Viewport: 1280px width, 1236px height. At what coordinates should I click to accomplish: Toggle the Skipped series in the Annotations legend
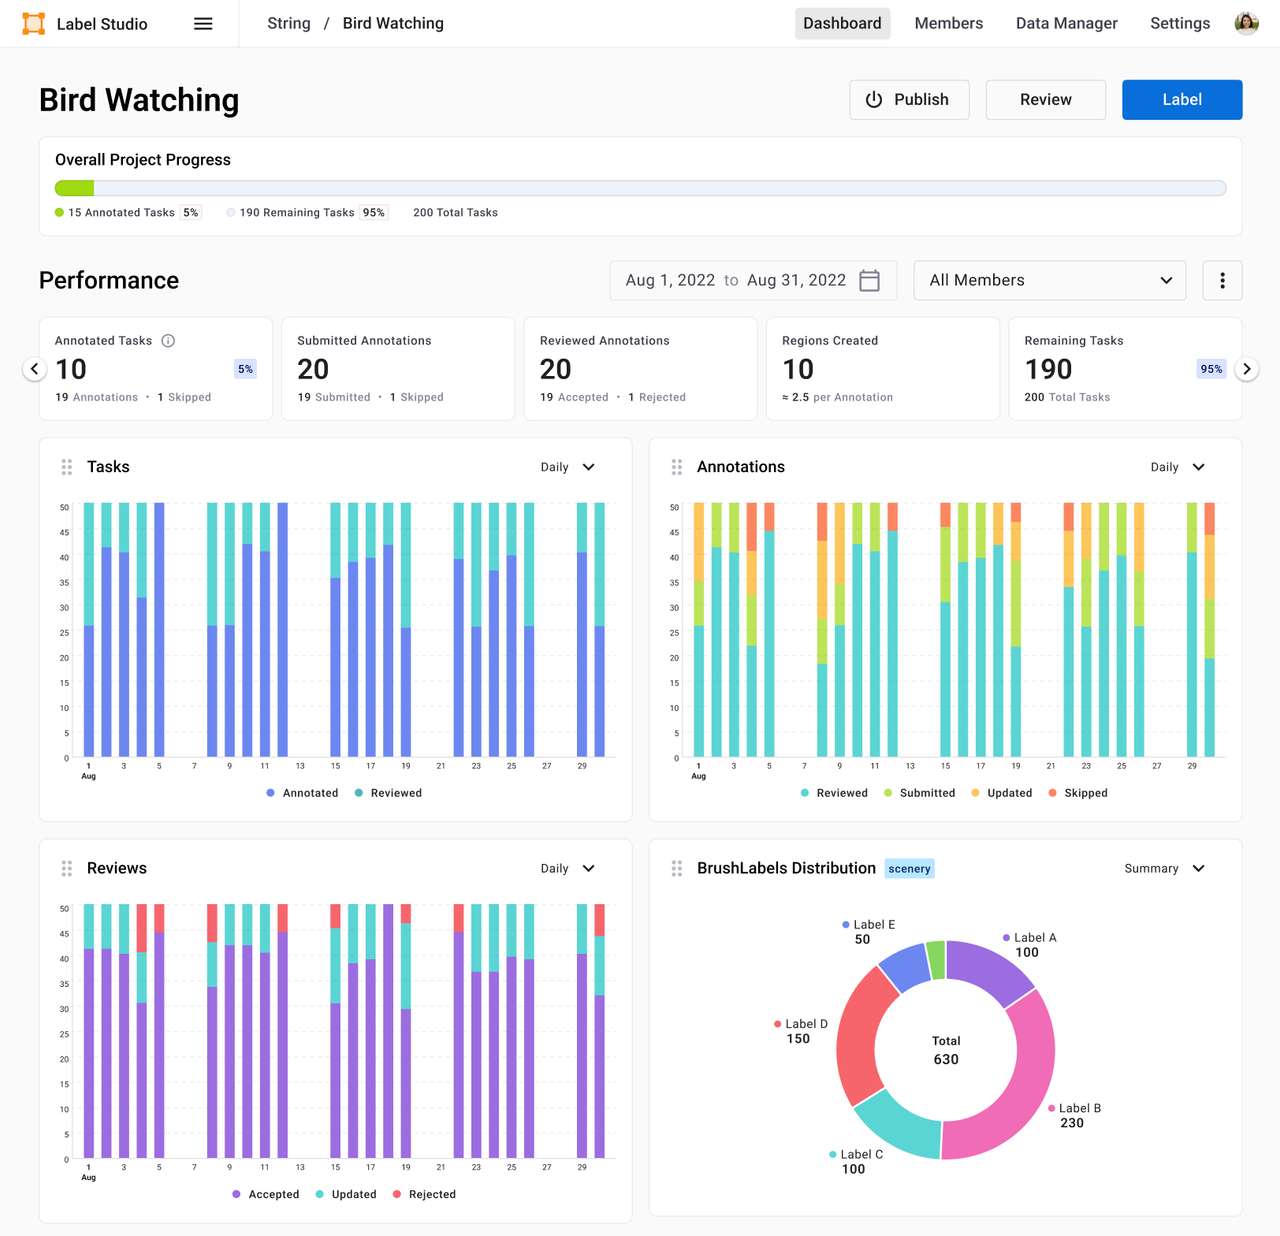tap(1078, 792)
